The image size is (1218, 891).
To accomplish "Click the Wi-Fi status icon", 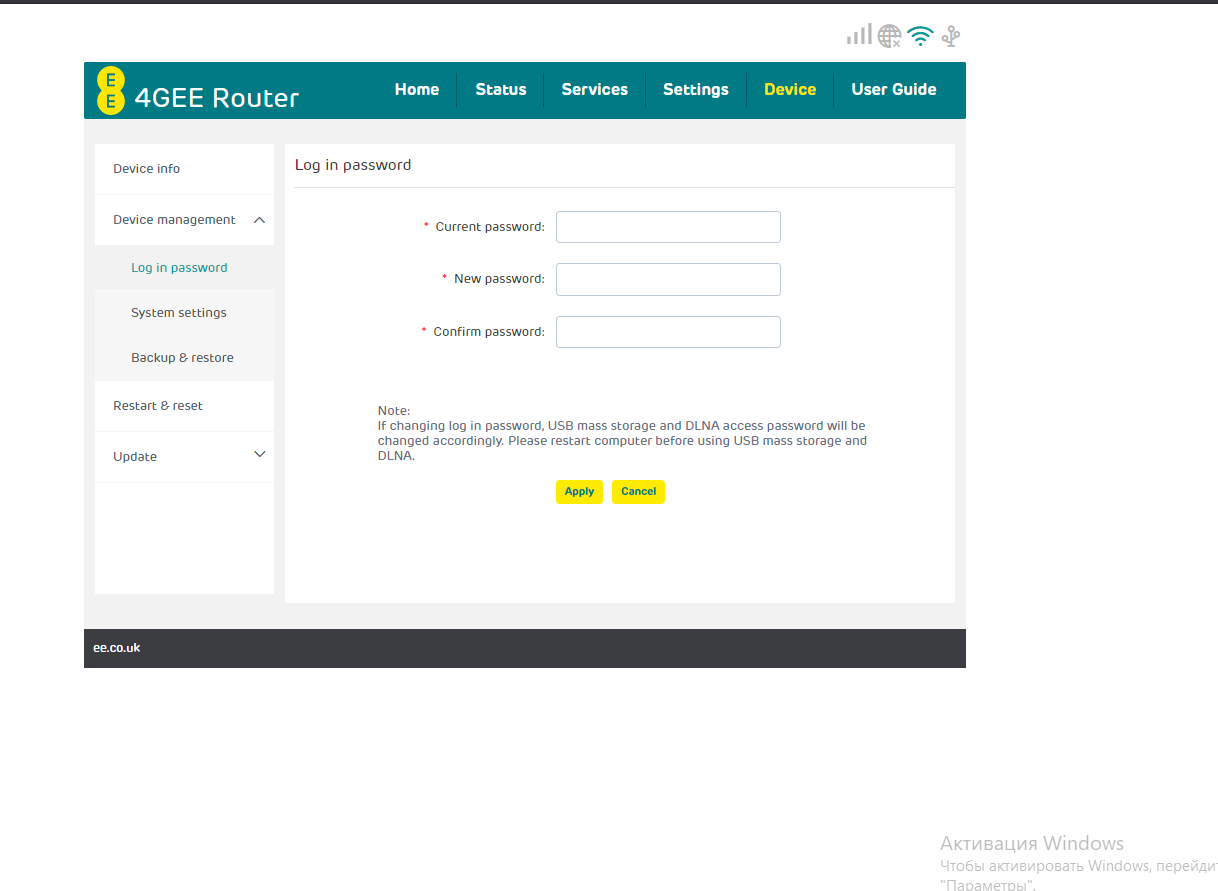I will click(x=920, y=37).
